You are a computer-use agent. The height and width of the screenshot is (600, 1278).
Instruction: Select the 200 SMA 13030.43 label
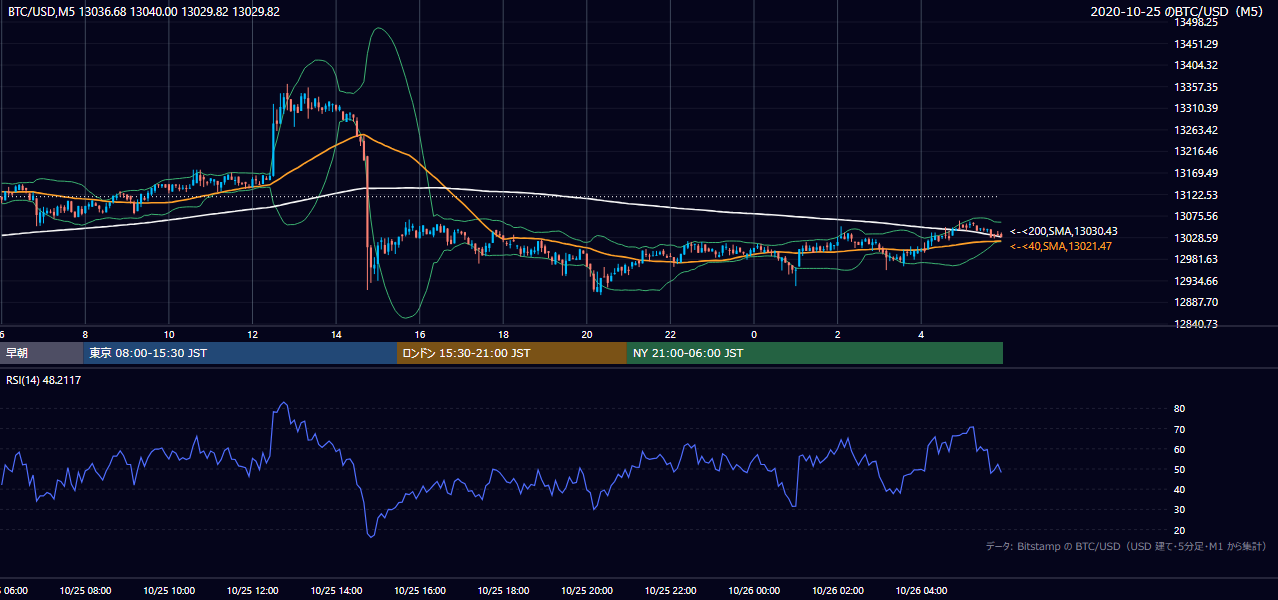(x=1064, y=231)
